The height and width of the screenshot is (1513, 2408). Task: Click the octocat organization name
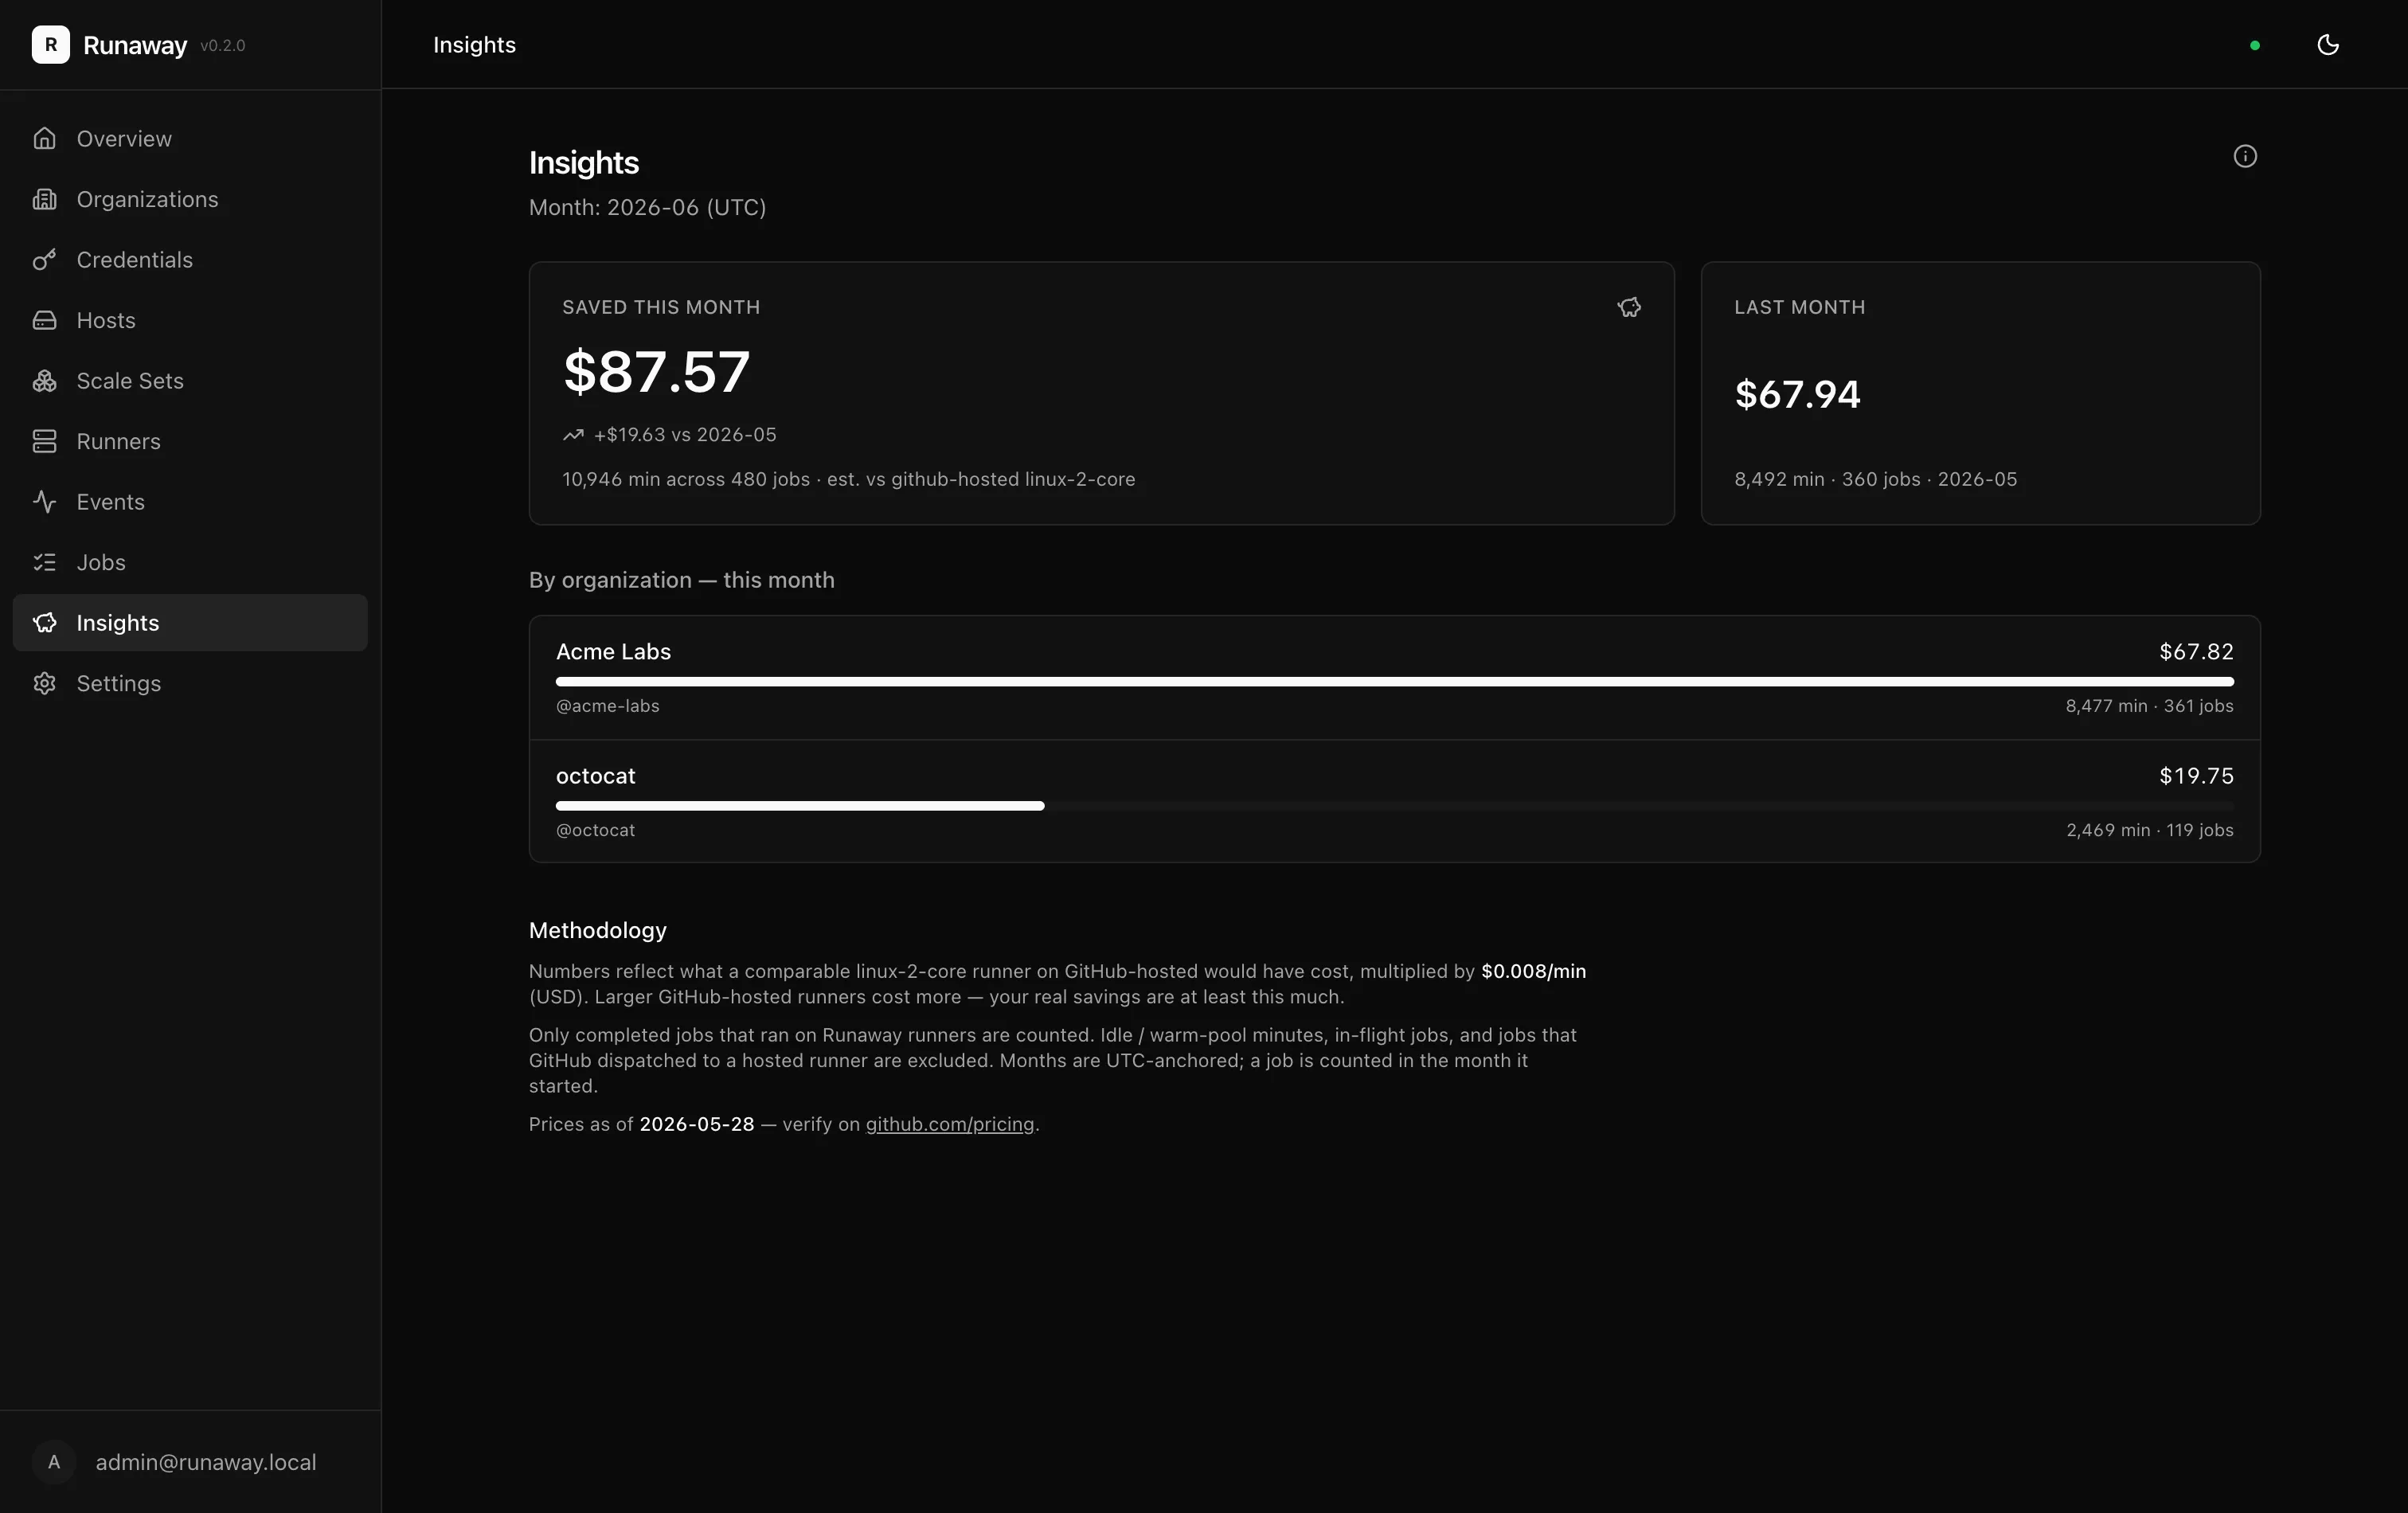coord(595,776)
